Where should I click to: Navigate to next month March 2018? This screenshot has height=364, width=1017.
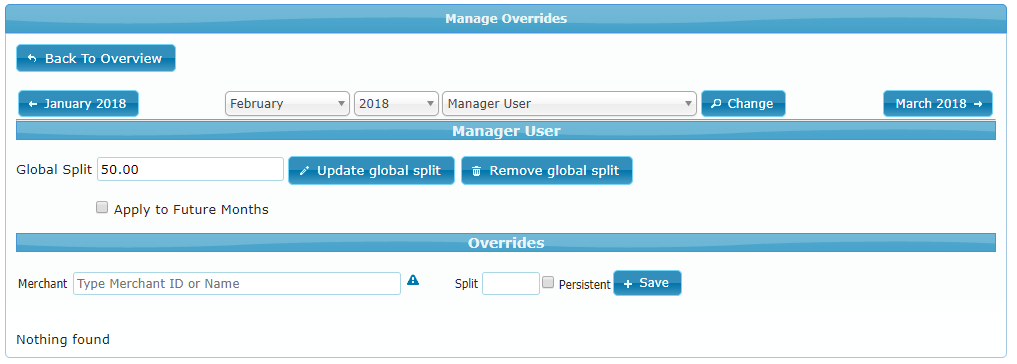pyautogui.click(x=938, y=104)
